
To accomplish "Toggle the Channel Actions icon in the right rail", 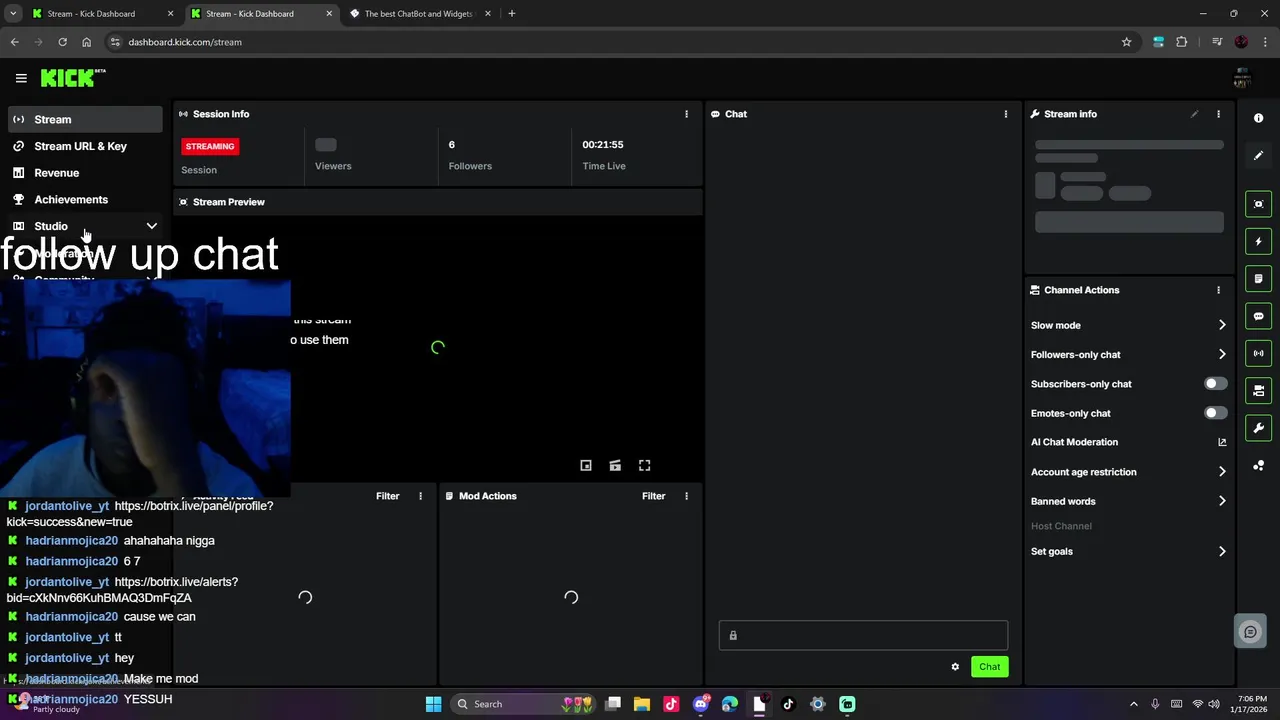I will [1259, 390].
